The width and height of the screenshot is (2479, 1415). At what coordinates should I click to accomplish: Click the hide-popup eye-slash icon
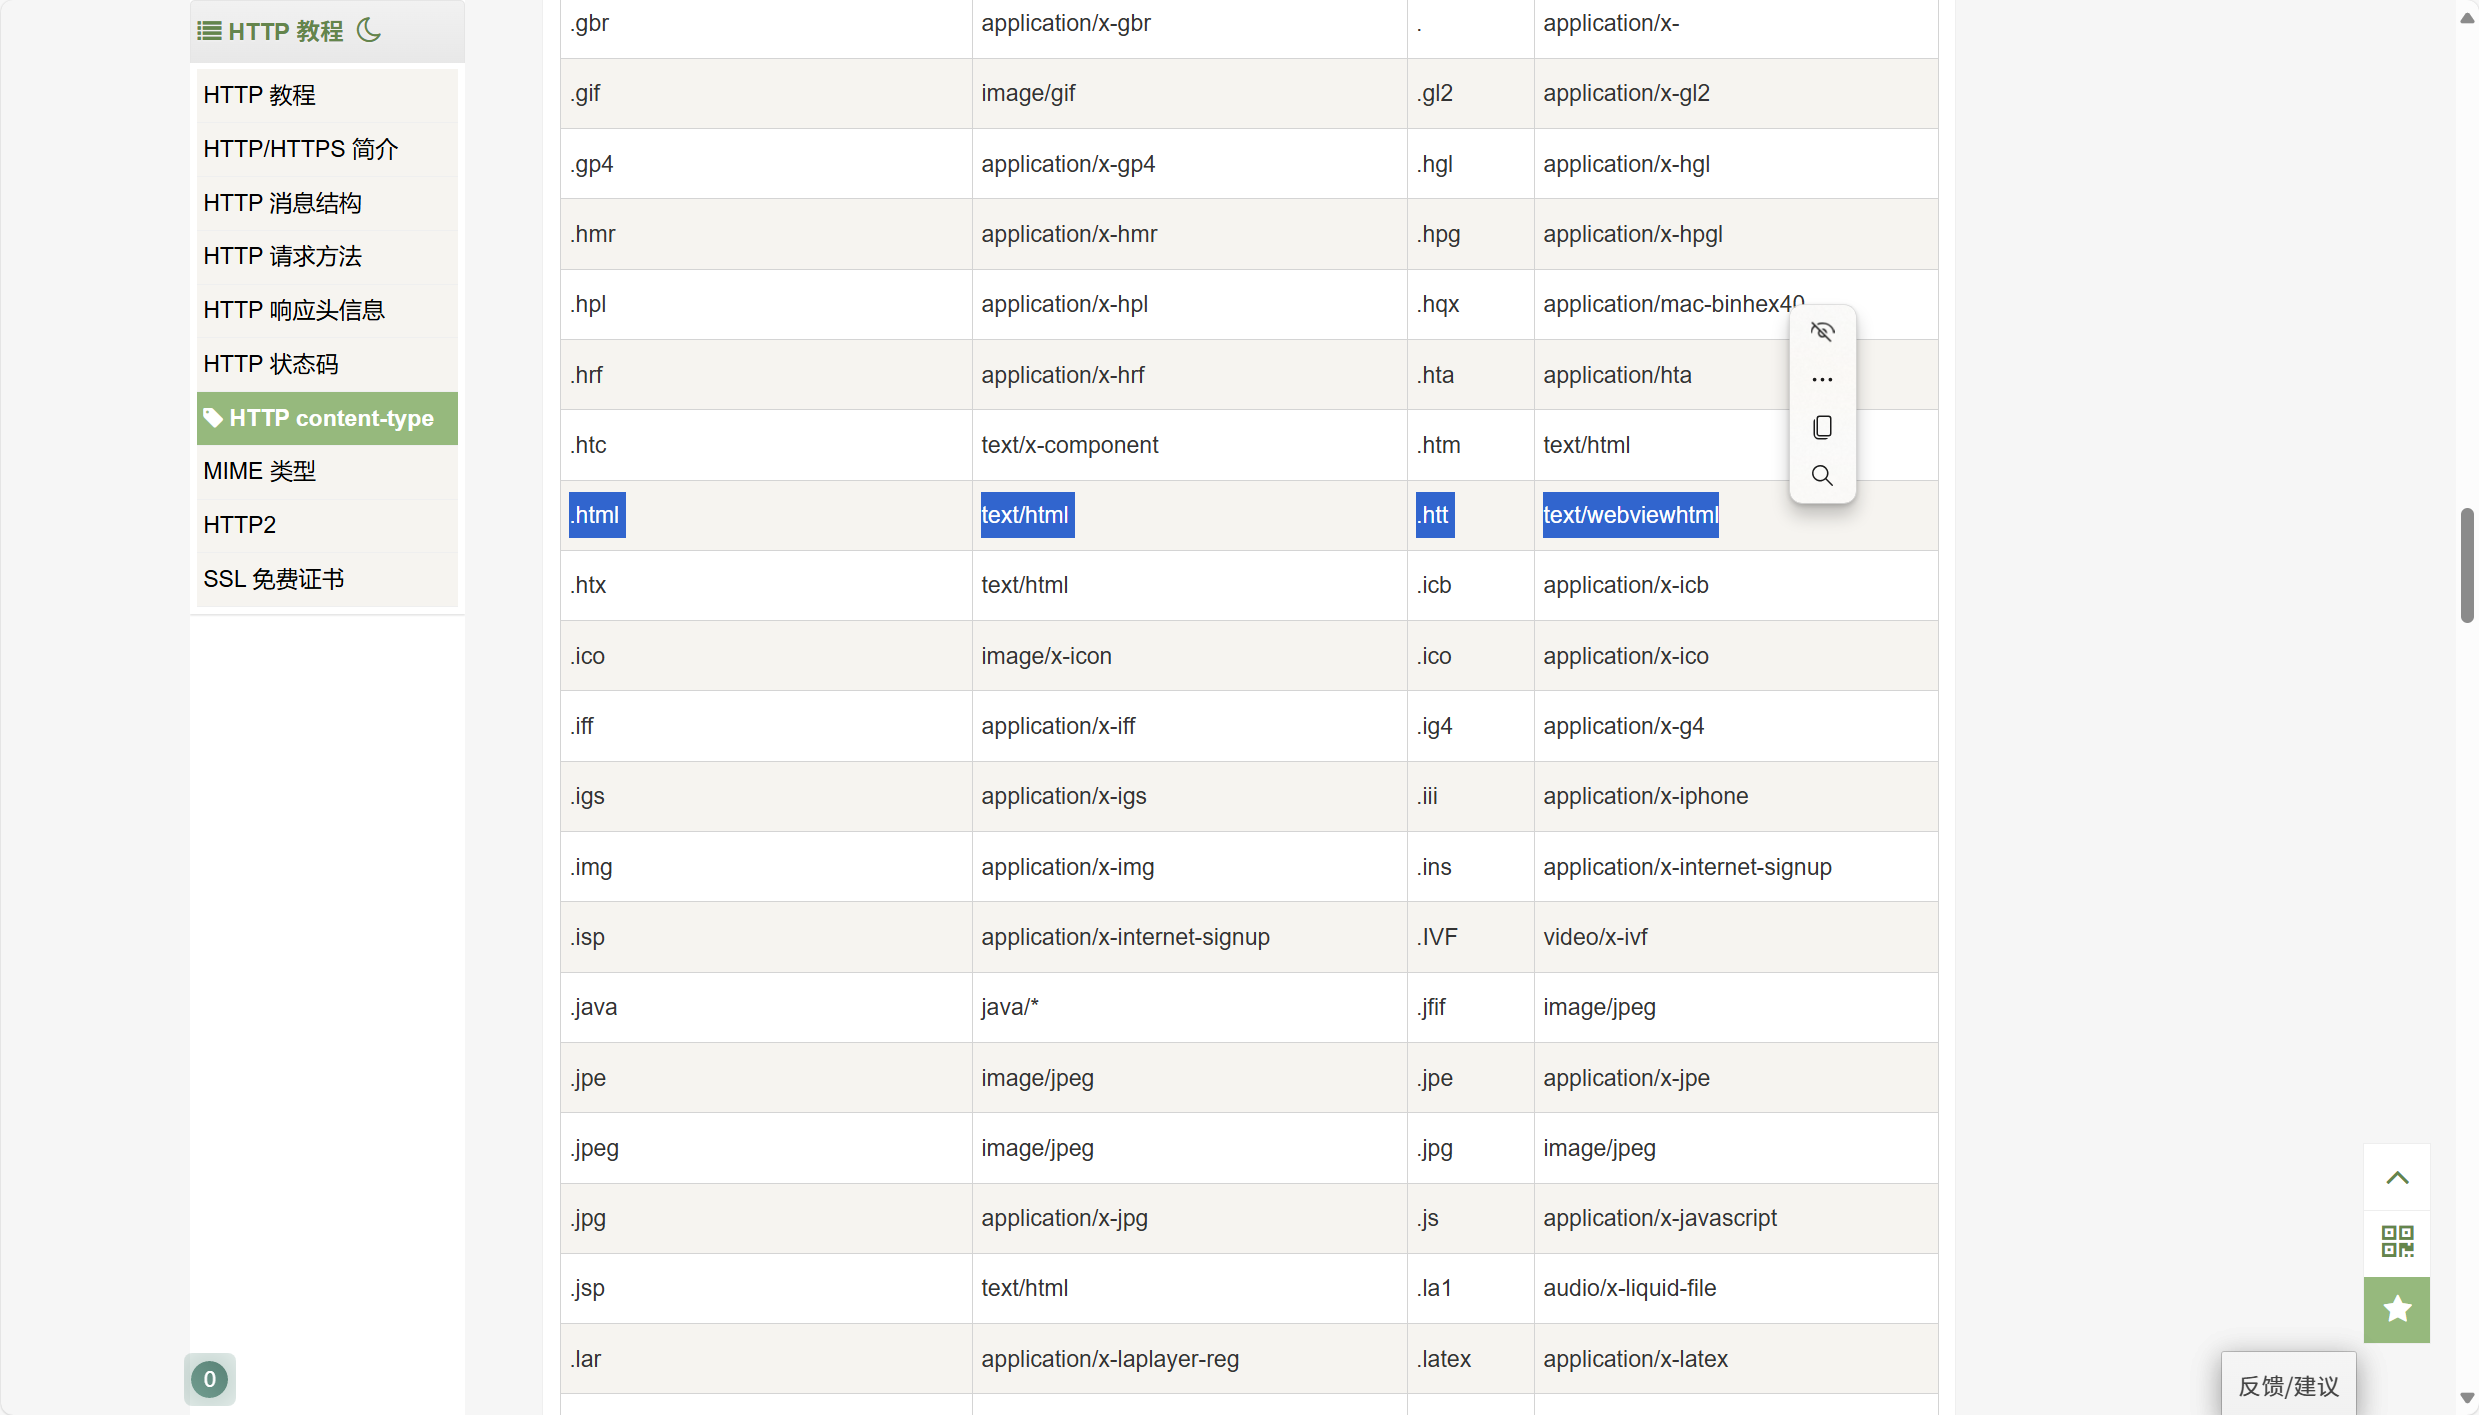pyautogui.click(x=1822, y=331)
